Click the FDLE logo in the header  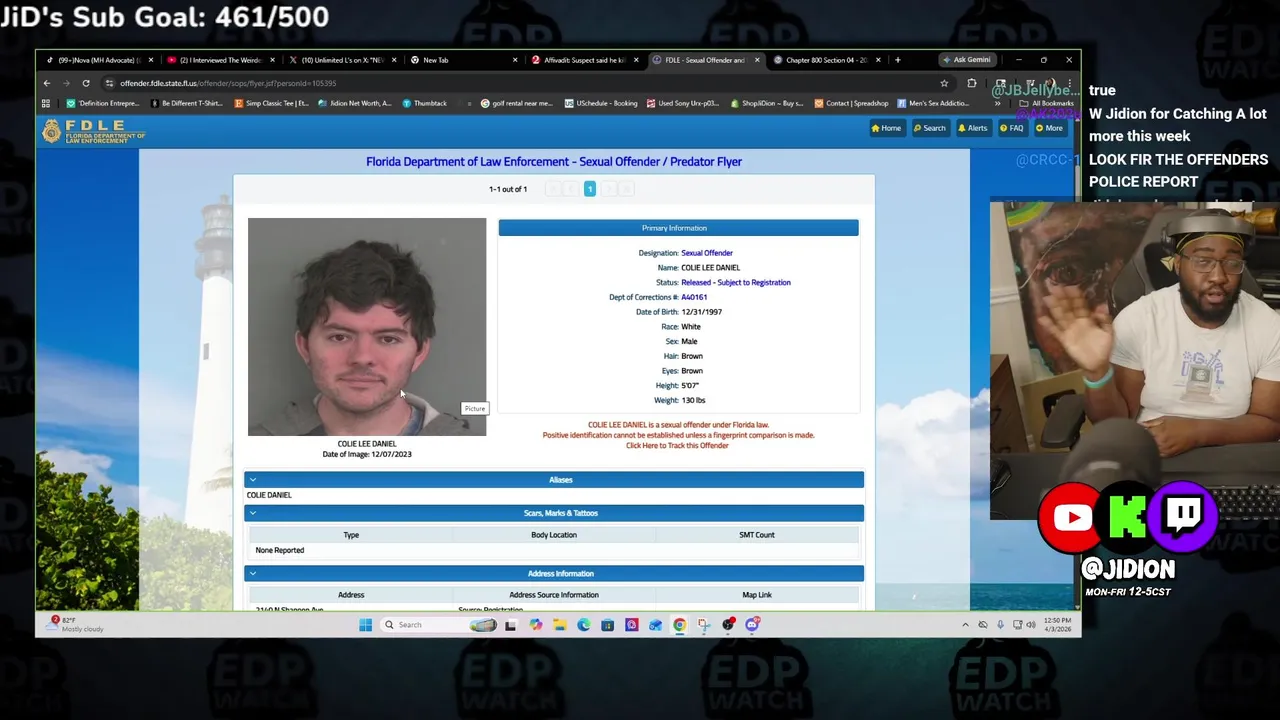click(93, 131)
